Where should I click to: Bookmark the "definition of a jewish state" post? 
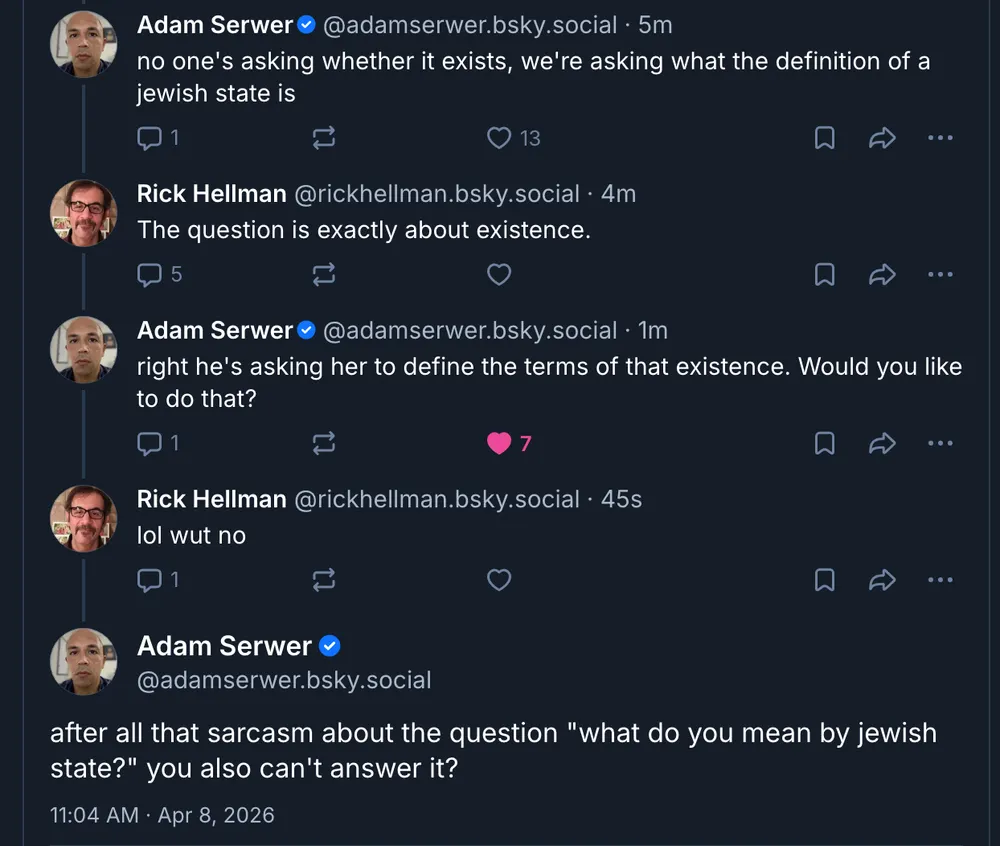[x=825, y=138]
